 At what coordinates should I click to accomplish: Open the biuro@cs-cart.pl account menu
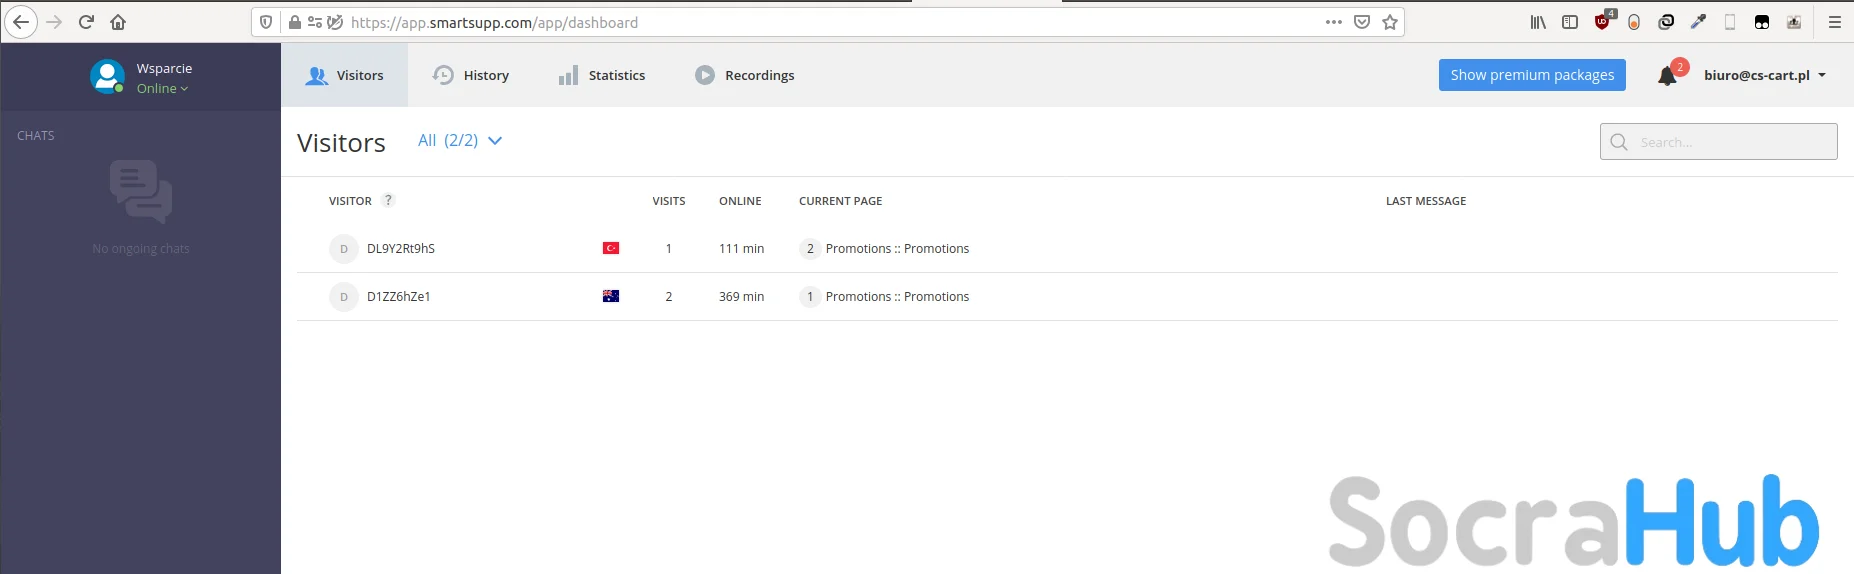pos(1765,75)
